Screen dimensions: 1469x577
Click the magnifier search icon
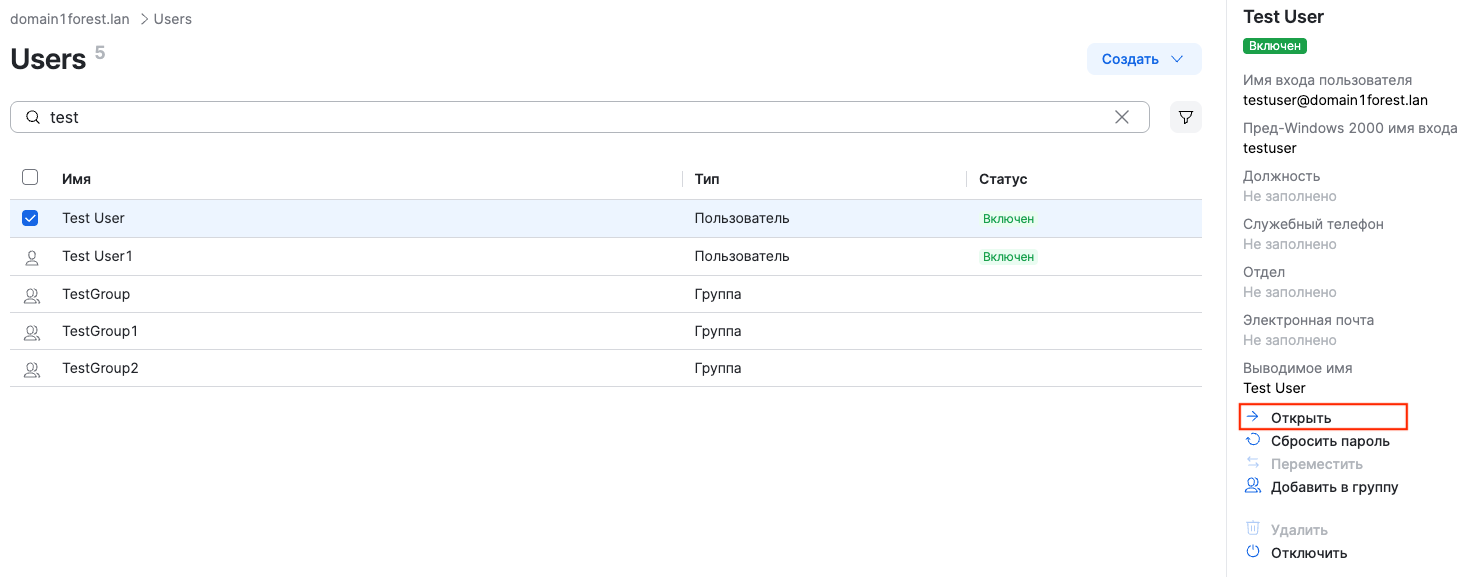[33, 117]
